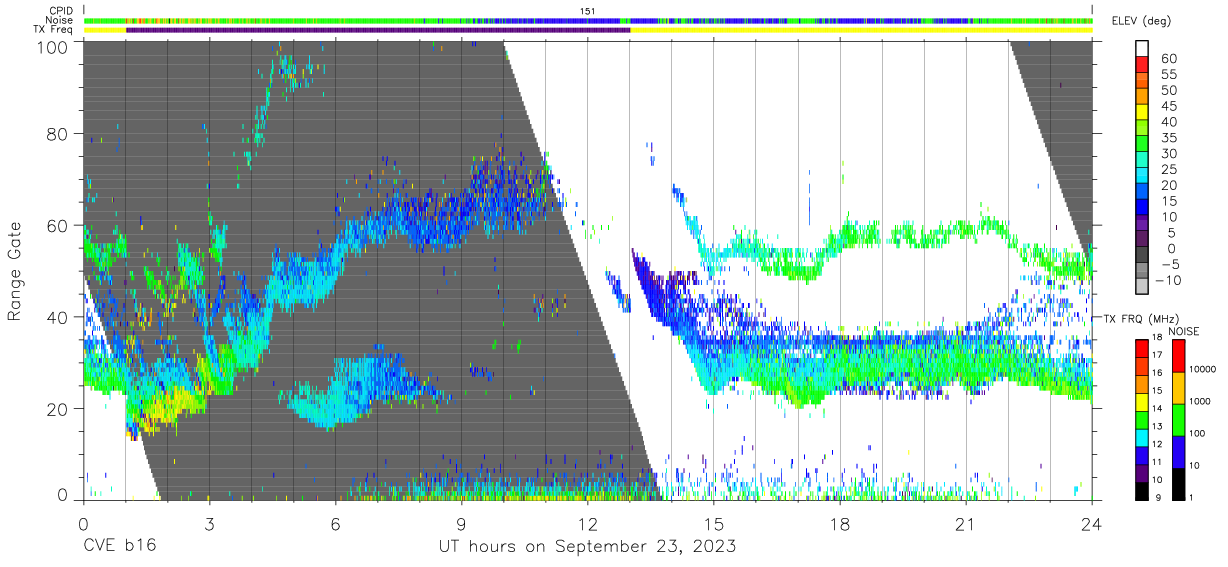Click the CVE b16 radar beam label
Screen dimensions: 1228x567
[119, 546]
